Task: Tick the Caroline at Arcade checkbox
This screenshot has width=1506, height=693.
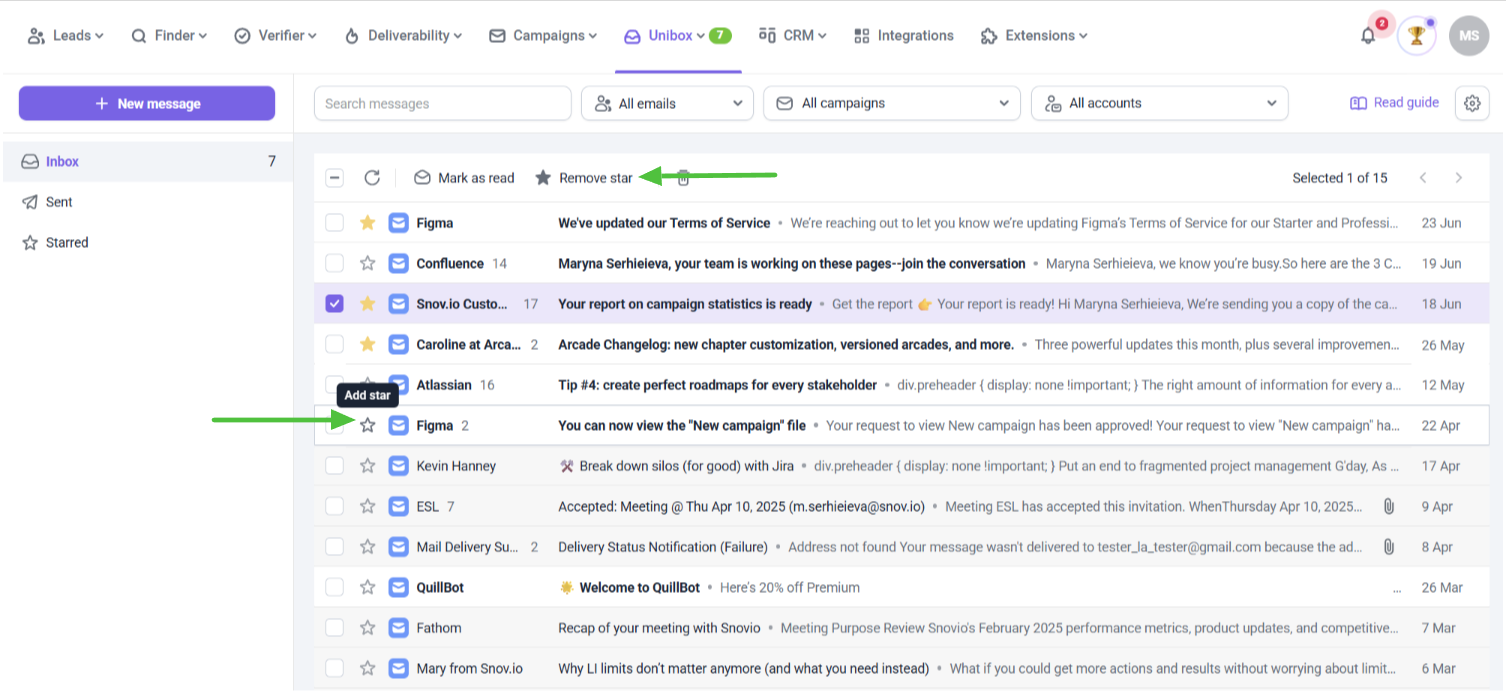Action: click(x=334, y=344)
